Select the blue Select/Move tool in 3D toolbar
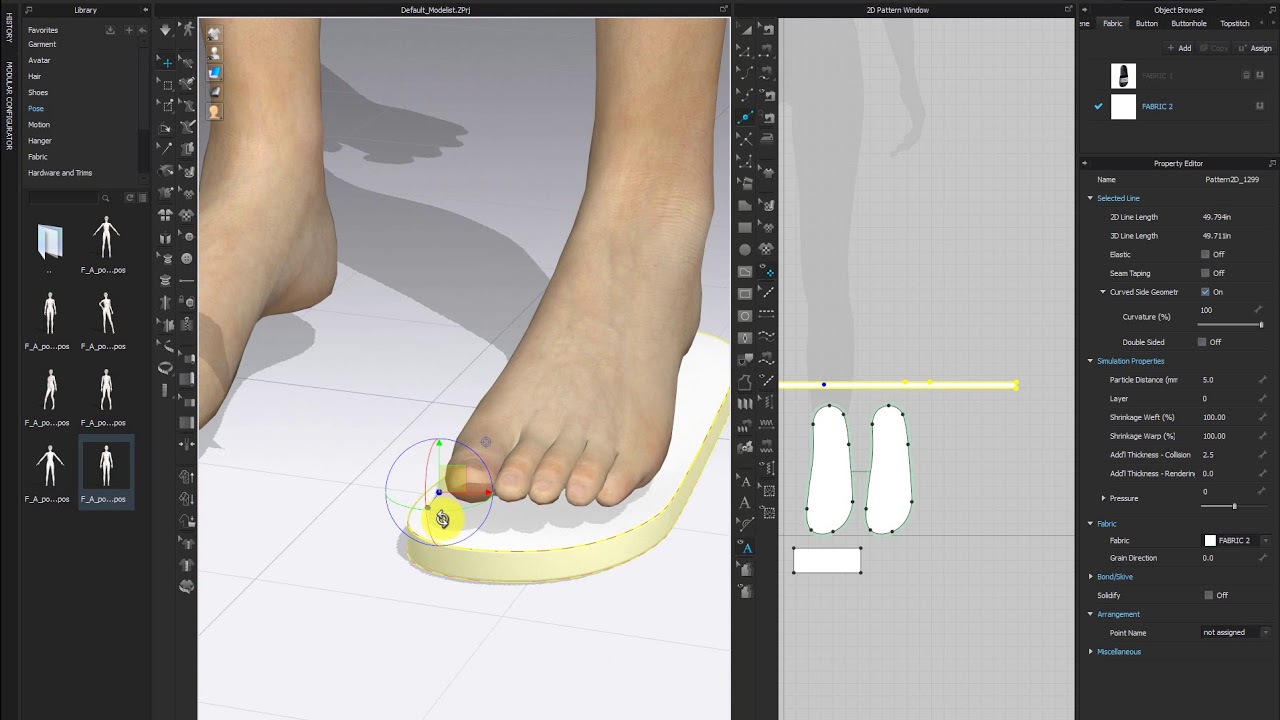This screenshot has width=1280, height=720. [166, 62]
